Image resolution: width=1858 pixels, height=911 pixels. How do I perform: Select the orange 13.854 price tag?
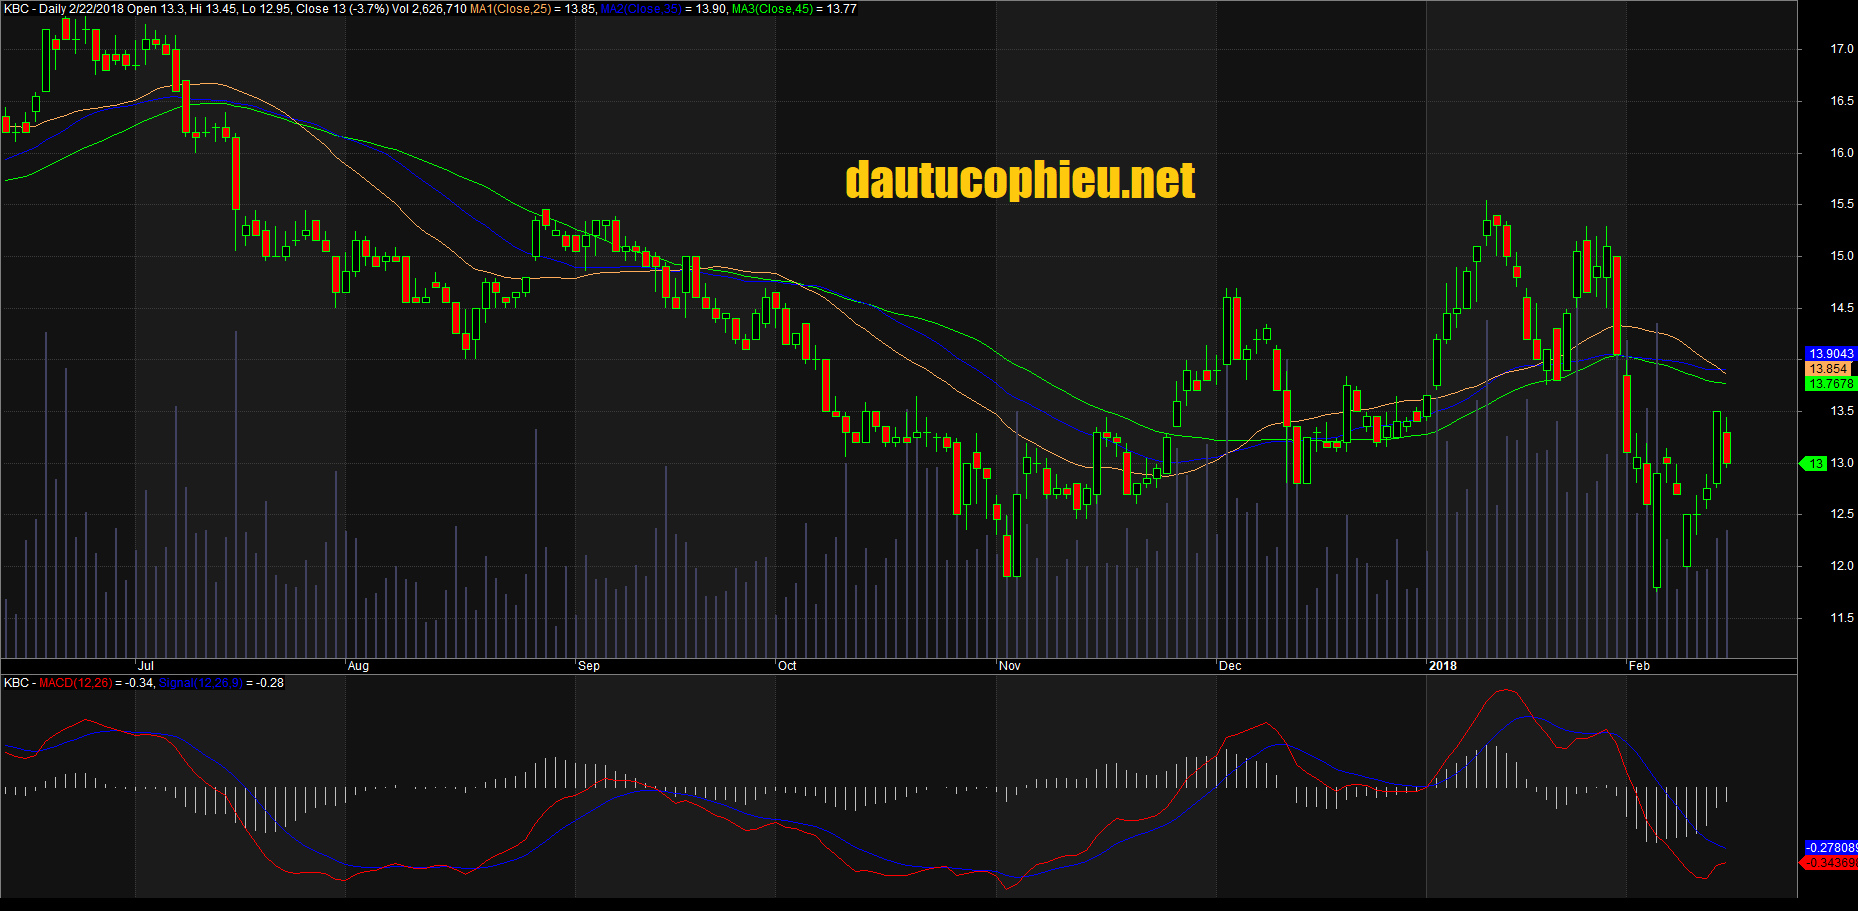1828,369
